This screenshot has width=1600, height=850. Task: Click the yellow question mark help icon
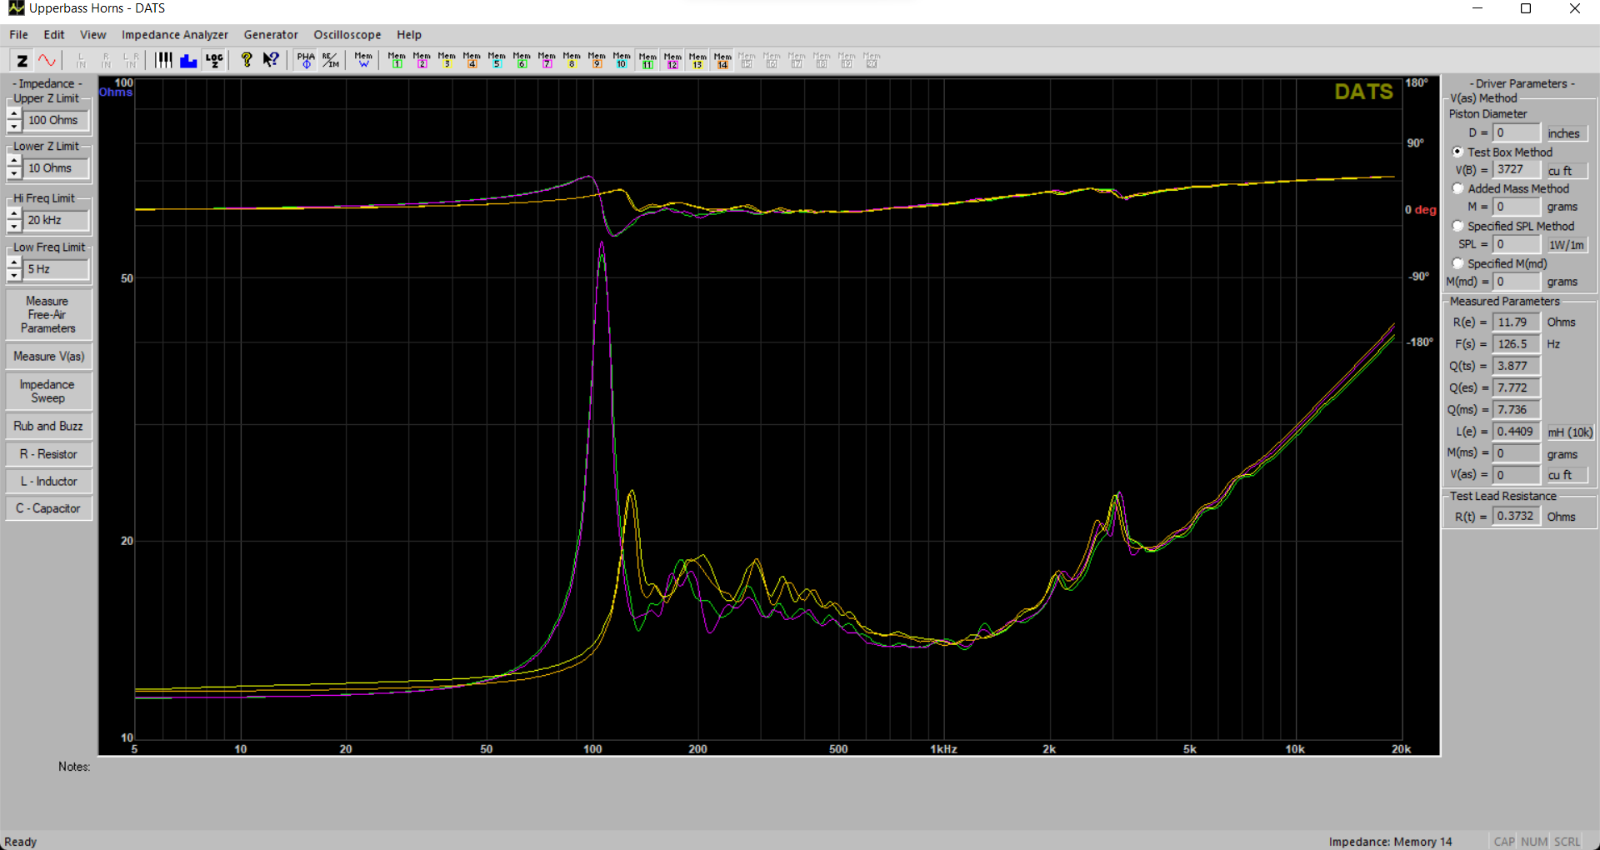click(x=246, y=61)
